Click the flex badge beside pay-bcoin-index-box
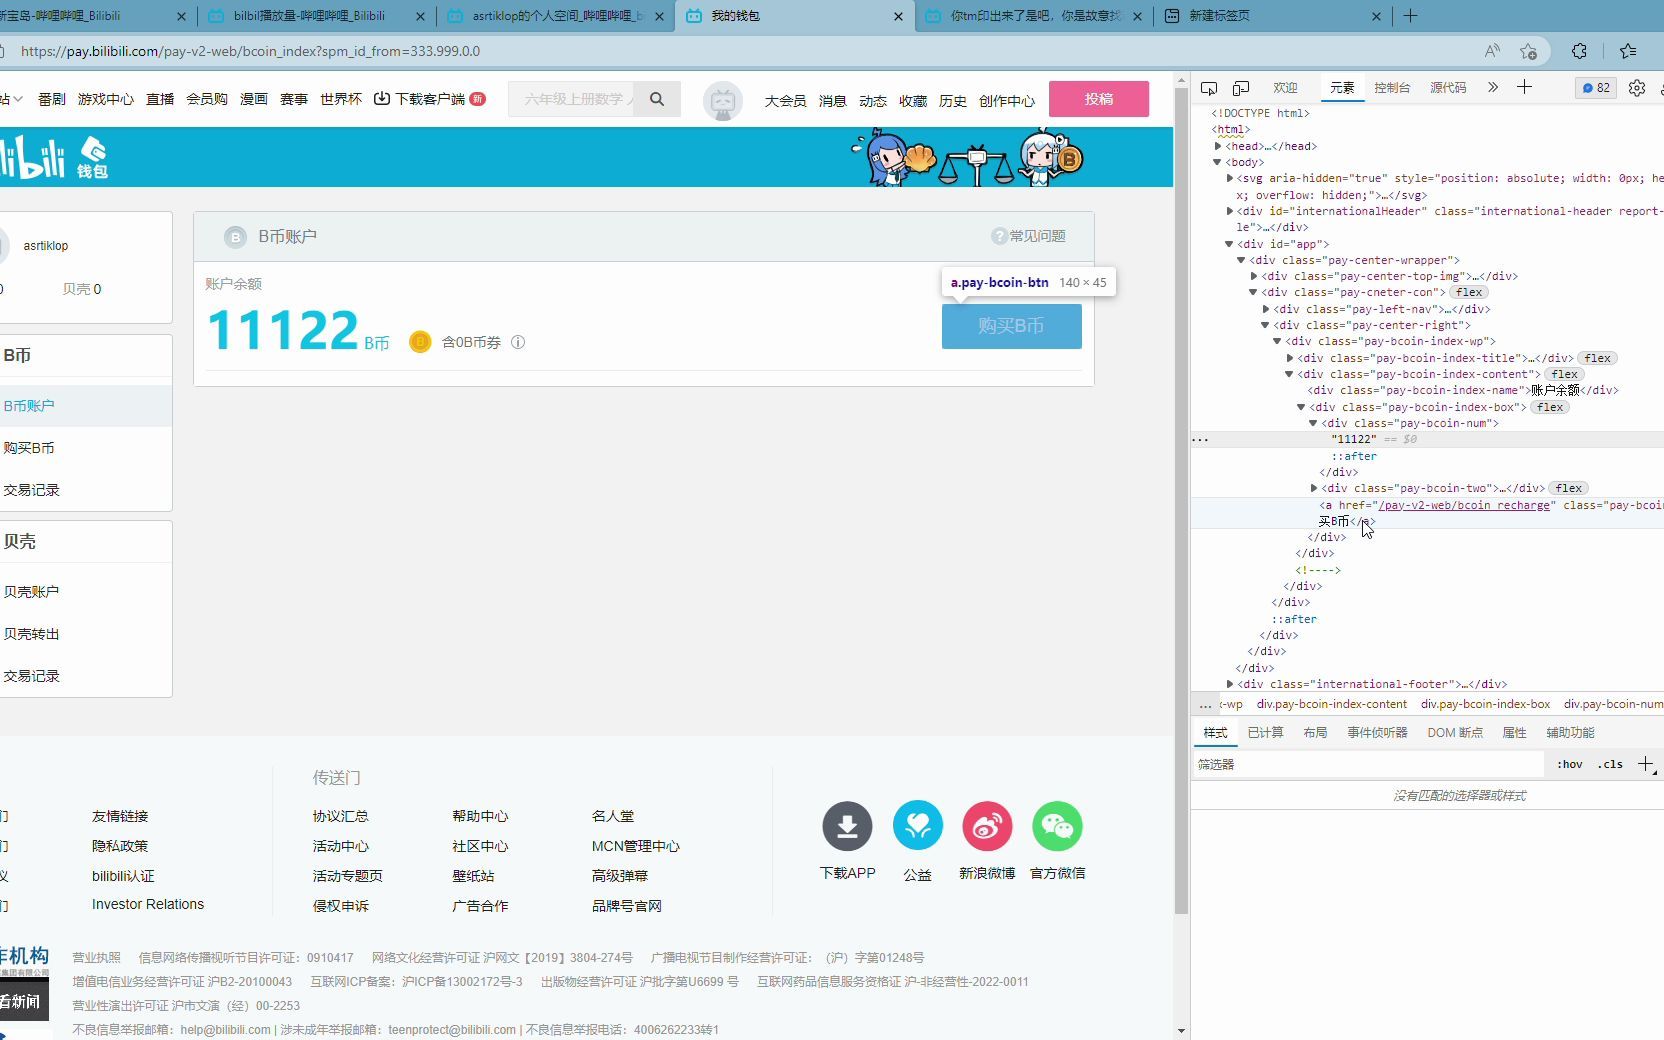 tap(1550, 407)
